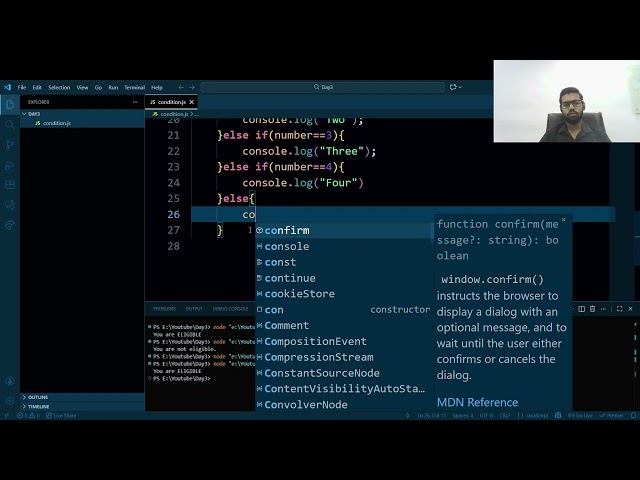640x480 pixels.
Task: Maximize the terminal panel size
Action: [620, 309]
